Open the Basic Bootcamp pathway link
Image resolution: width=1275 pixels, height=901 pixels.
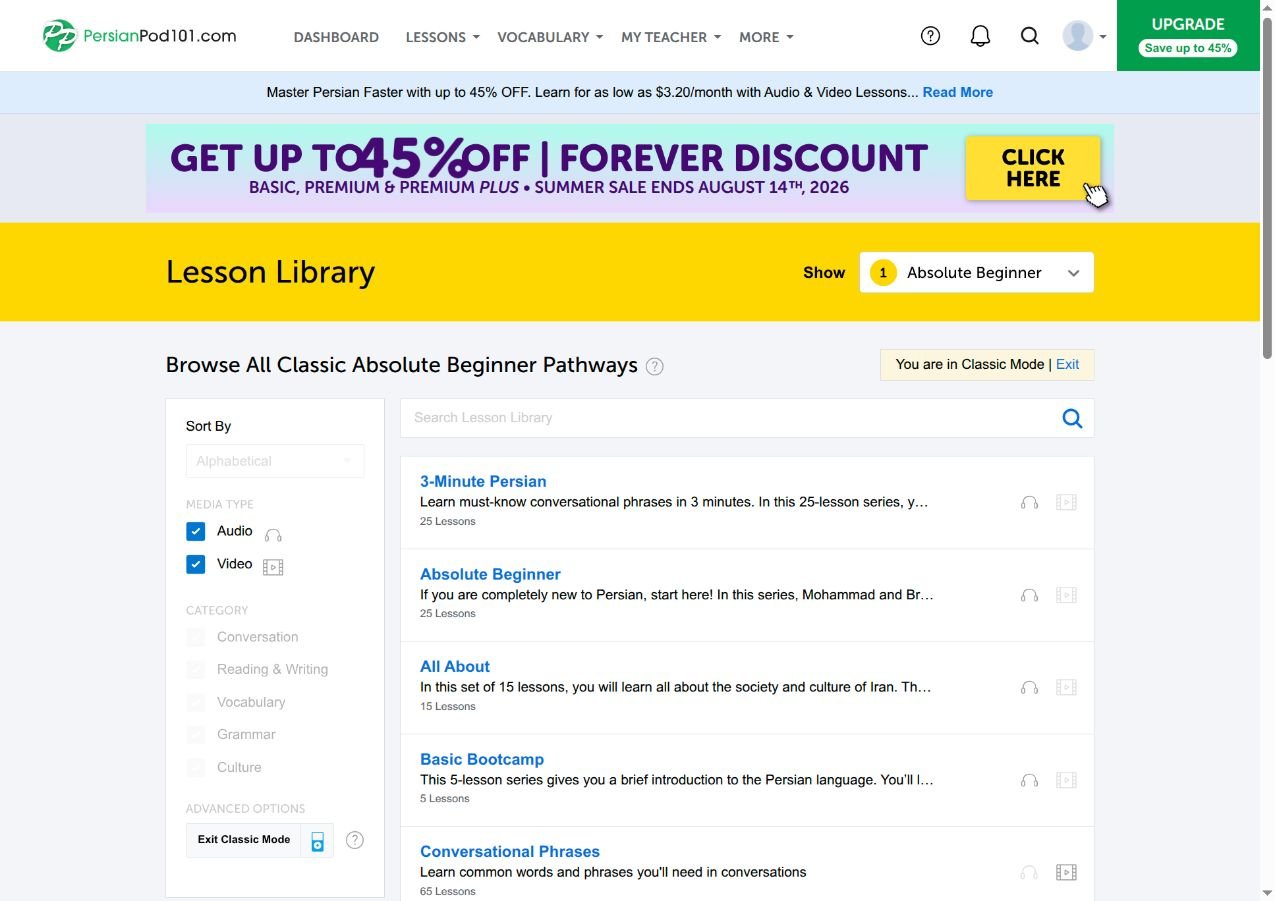482,759
